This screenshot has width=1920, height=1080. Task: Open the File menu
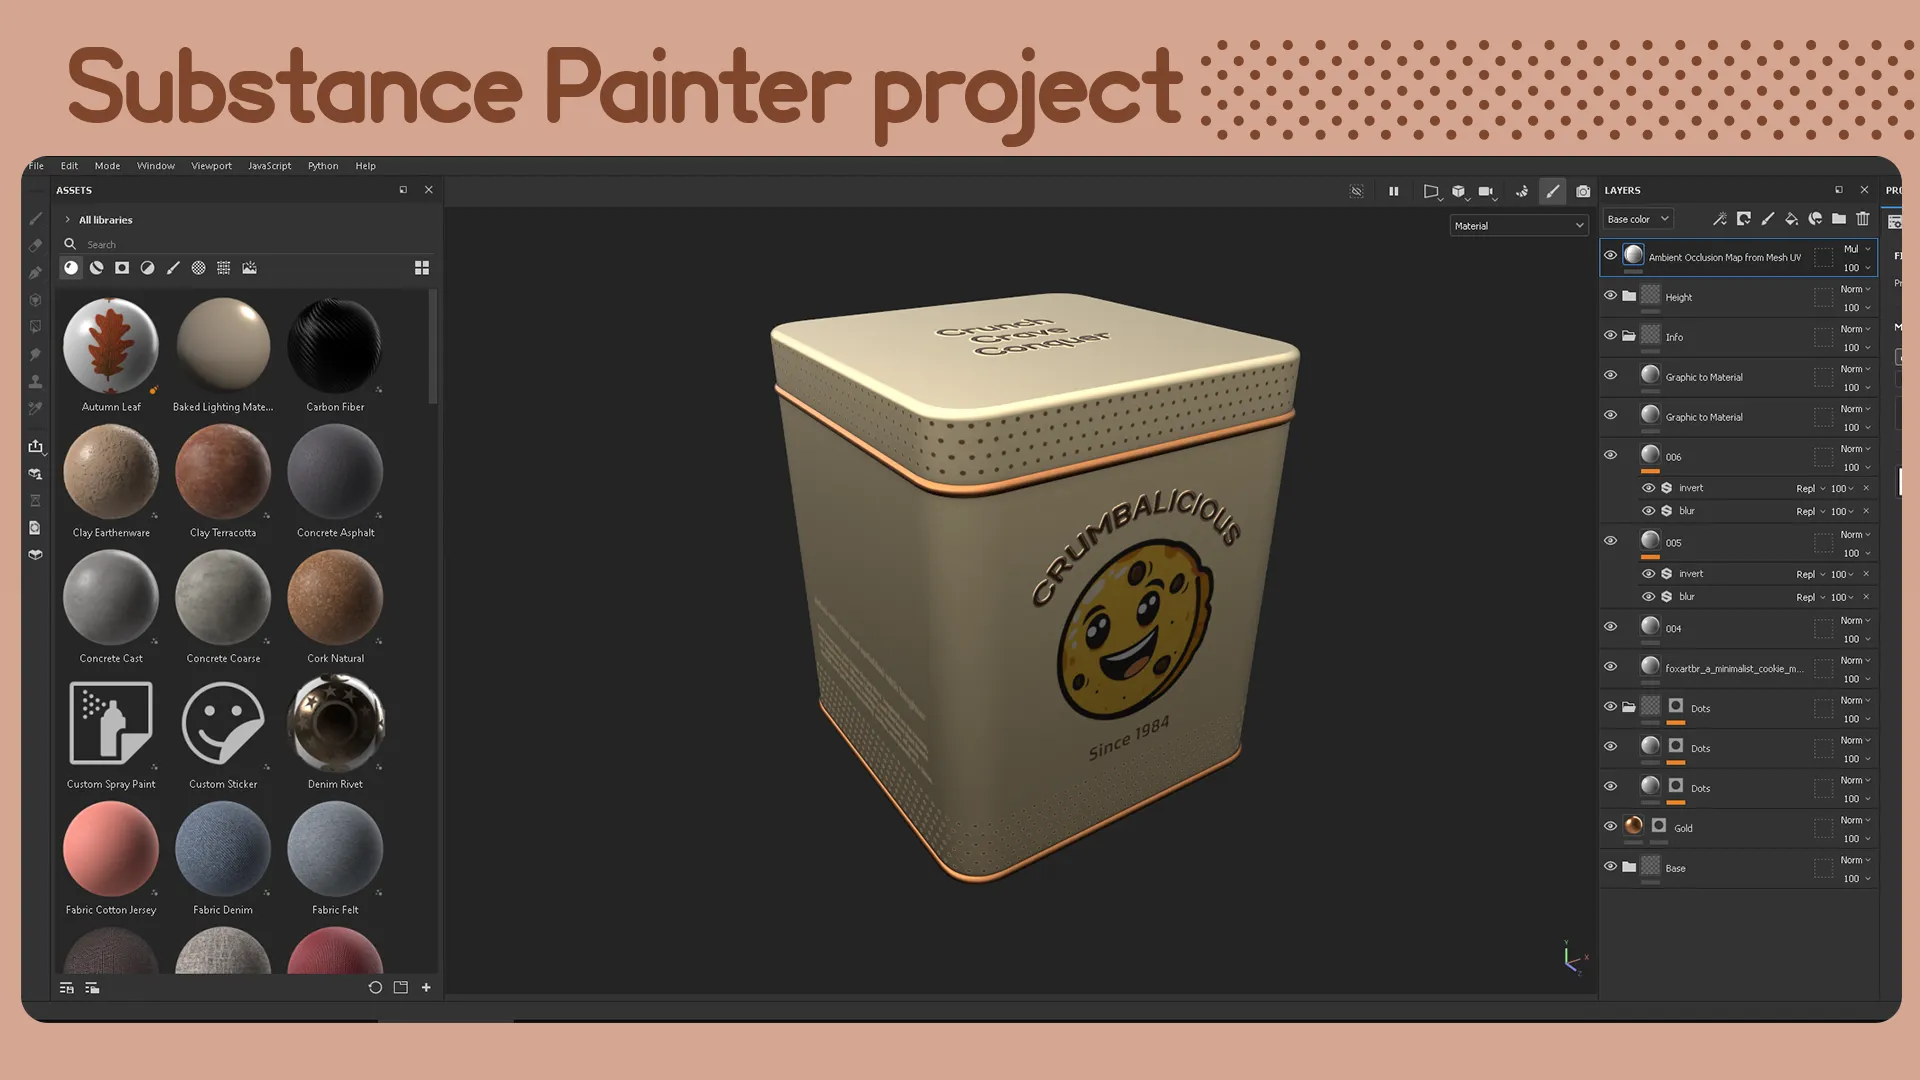(36, 165)
